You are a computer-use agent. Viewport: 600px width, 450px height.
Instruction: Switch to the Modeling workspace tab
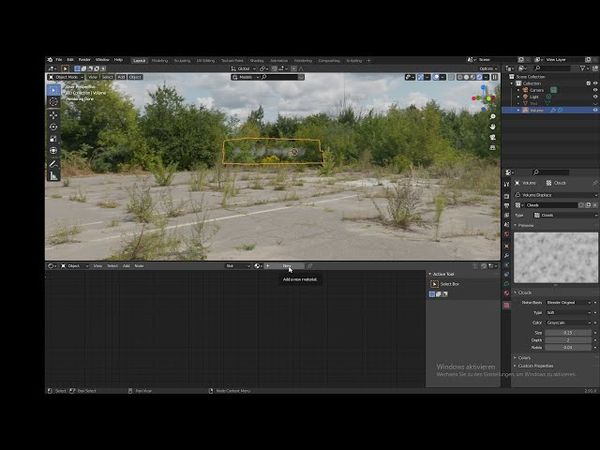(x=160, y=60)
